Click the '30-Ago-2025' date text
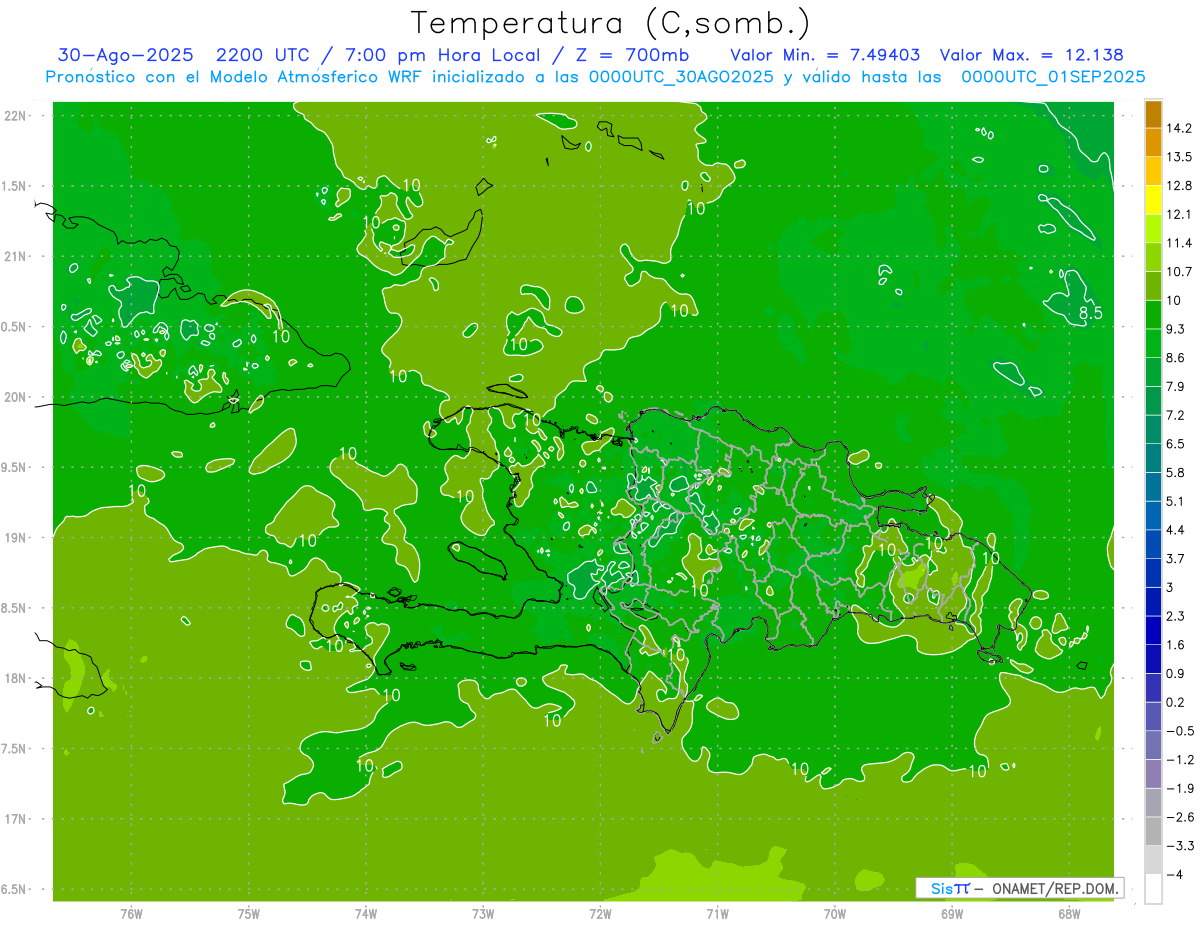Viewport: 1200px width, 927px height. [x=125, y=55]
